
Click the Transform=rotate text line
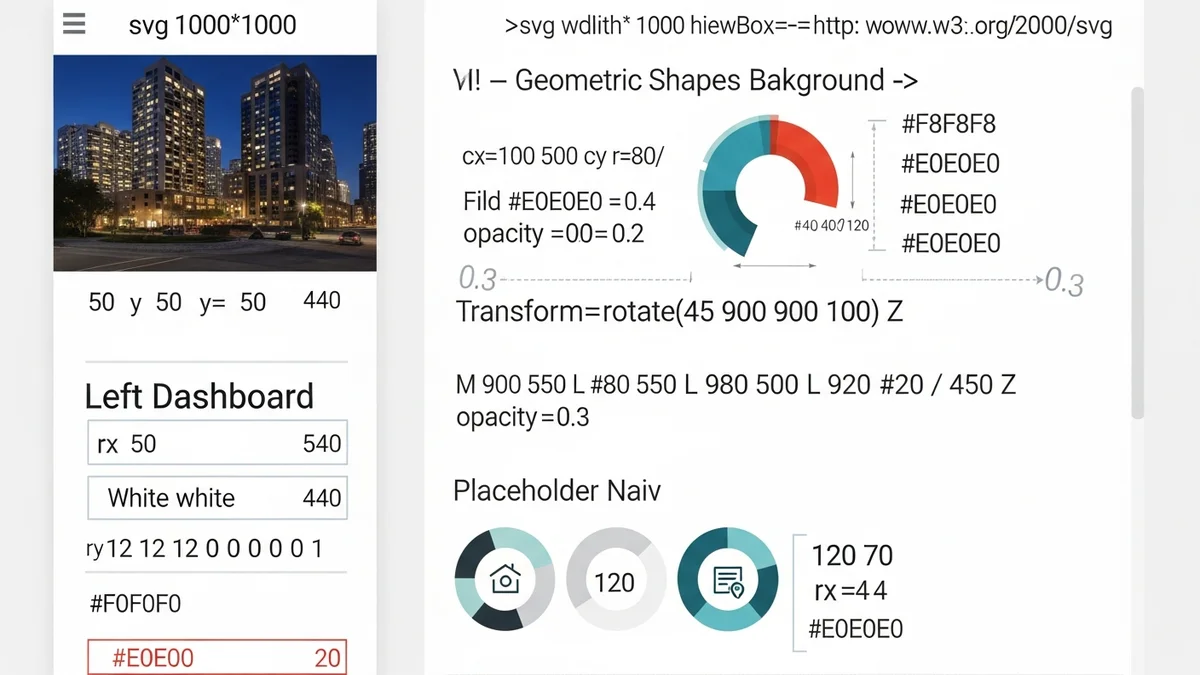tap(679, 311)
